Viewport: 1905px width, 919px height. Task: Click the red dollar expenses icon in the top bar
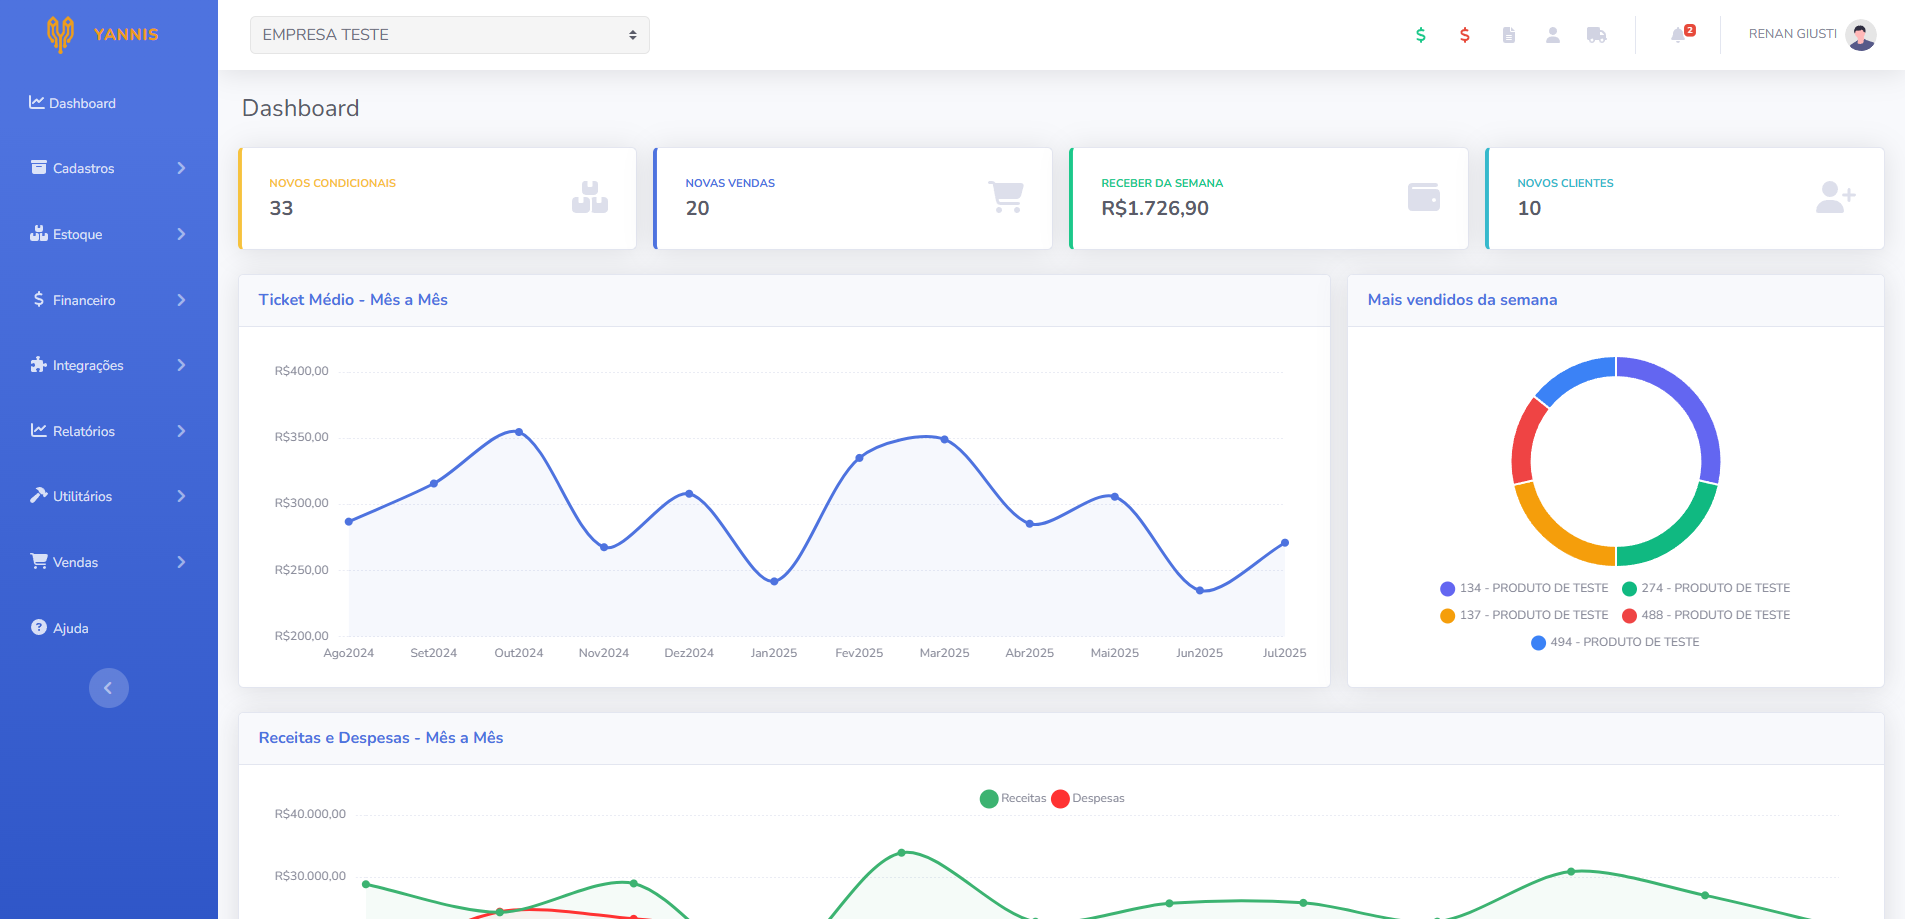[x=1464, y=34]
